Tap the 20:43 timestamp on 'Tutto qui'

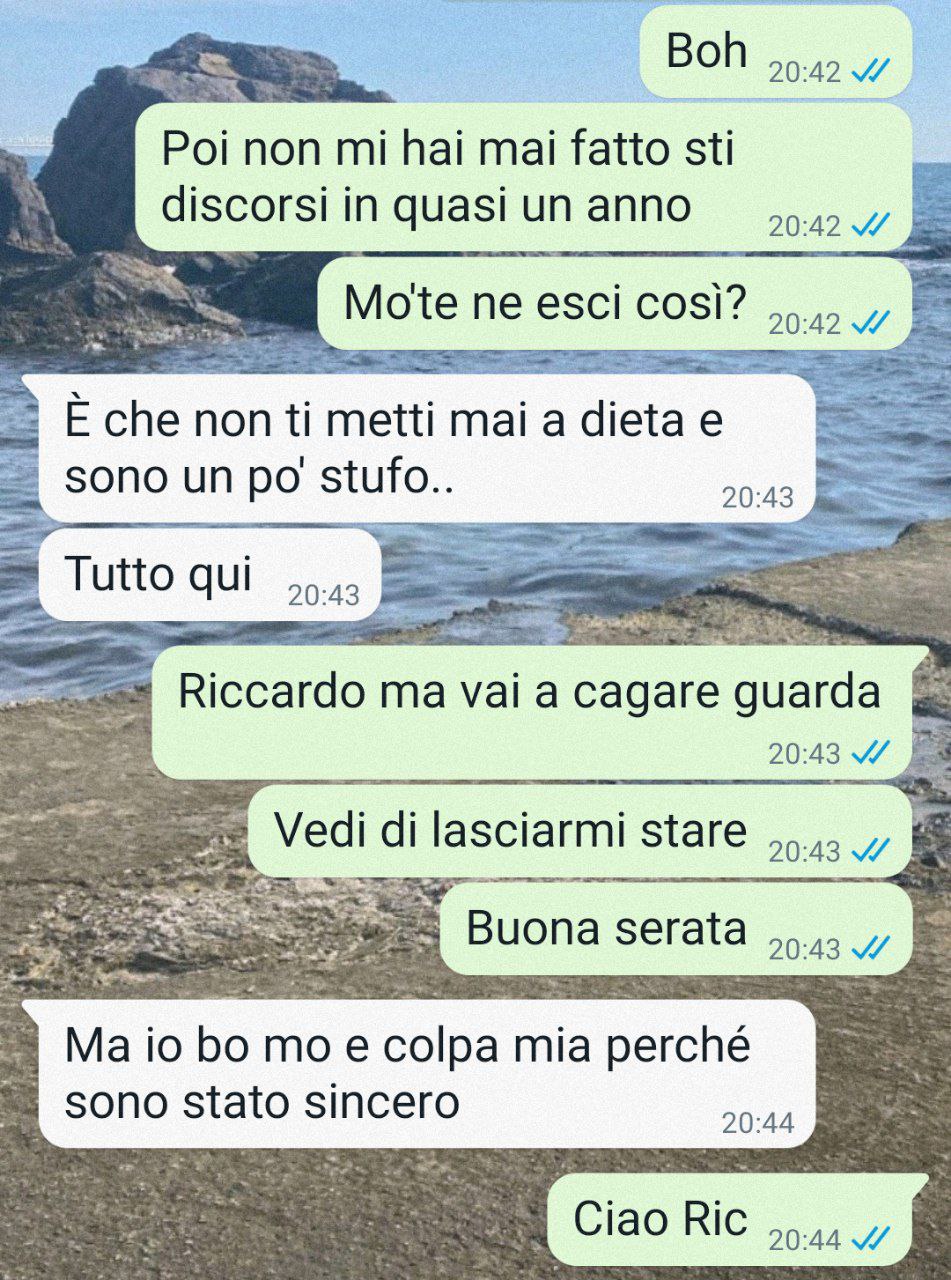(323, 596)
